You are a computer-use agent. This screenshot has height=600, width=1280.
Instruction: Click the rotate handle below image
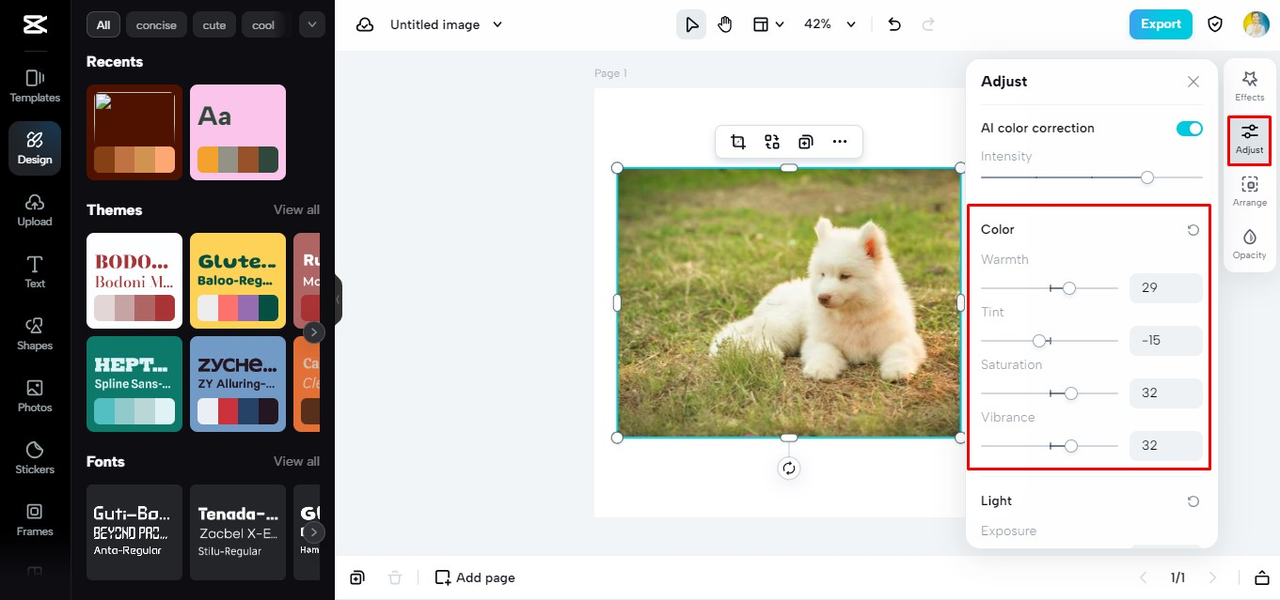[x=789, y=468]
